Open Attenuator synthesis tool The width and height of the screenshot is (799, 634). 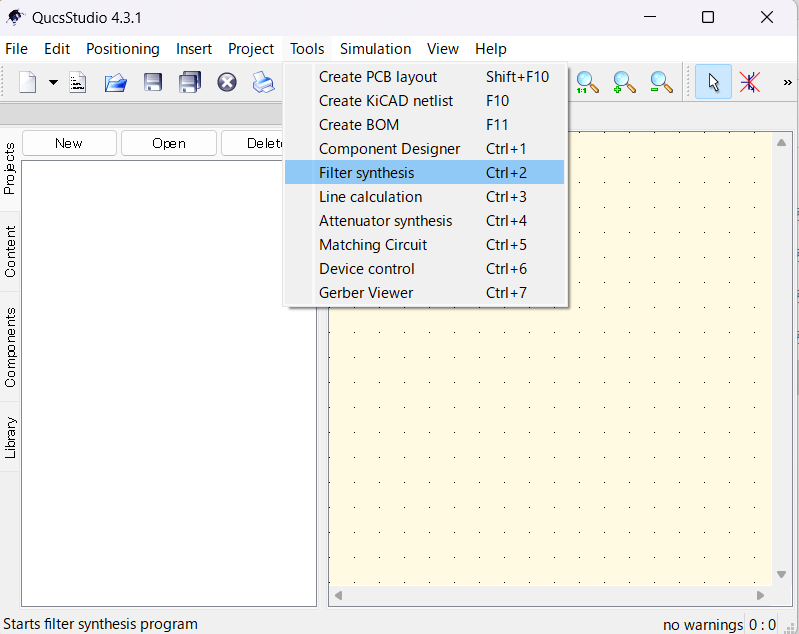pyautogui.click(x=424, y=221)
